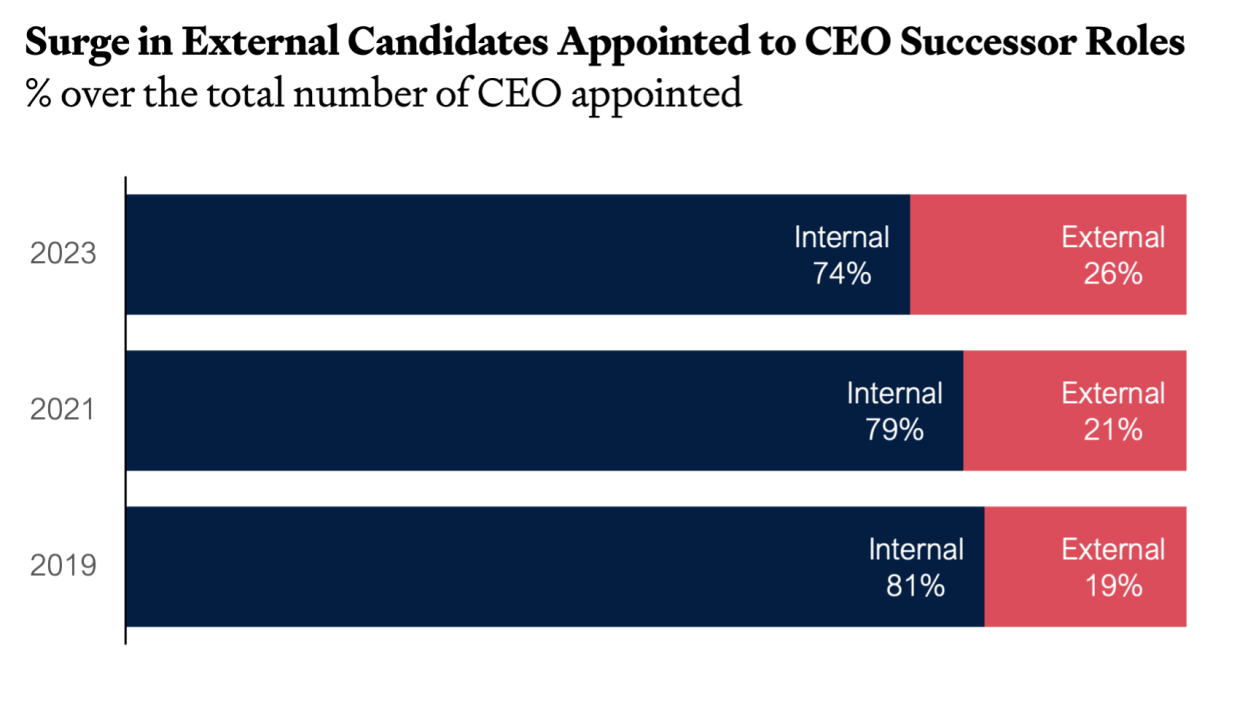Select the 'Internal 81%' data label
This screenshot has width=1256, height=705.
(x=915, y=568)
